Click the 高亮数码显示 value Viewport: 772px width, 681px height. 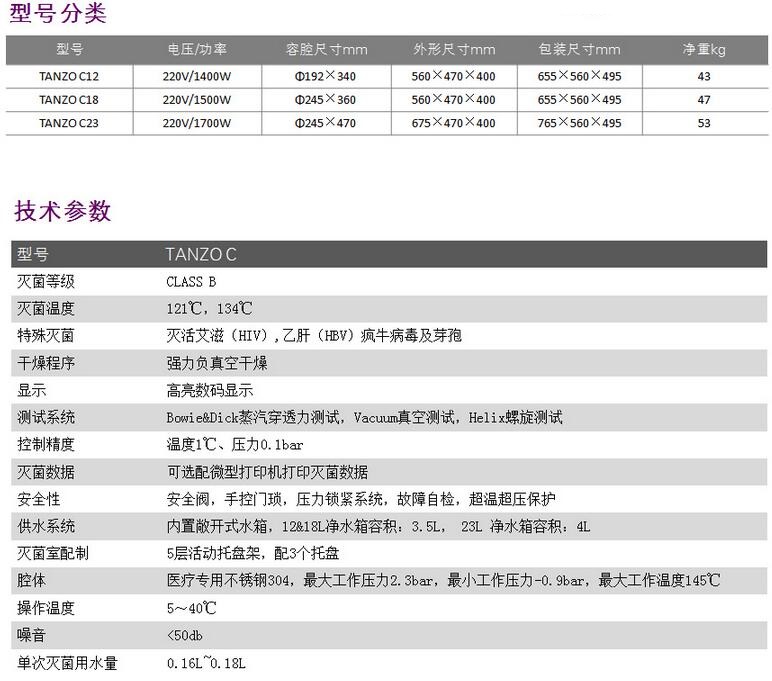pyautogui.click(x=210, y=390)
